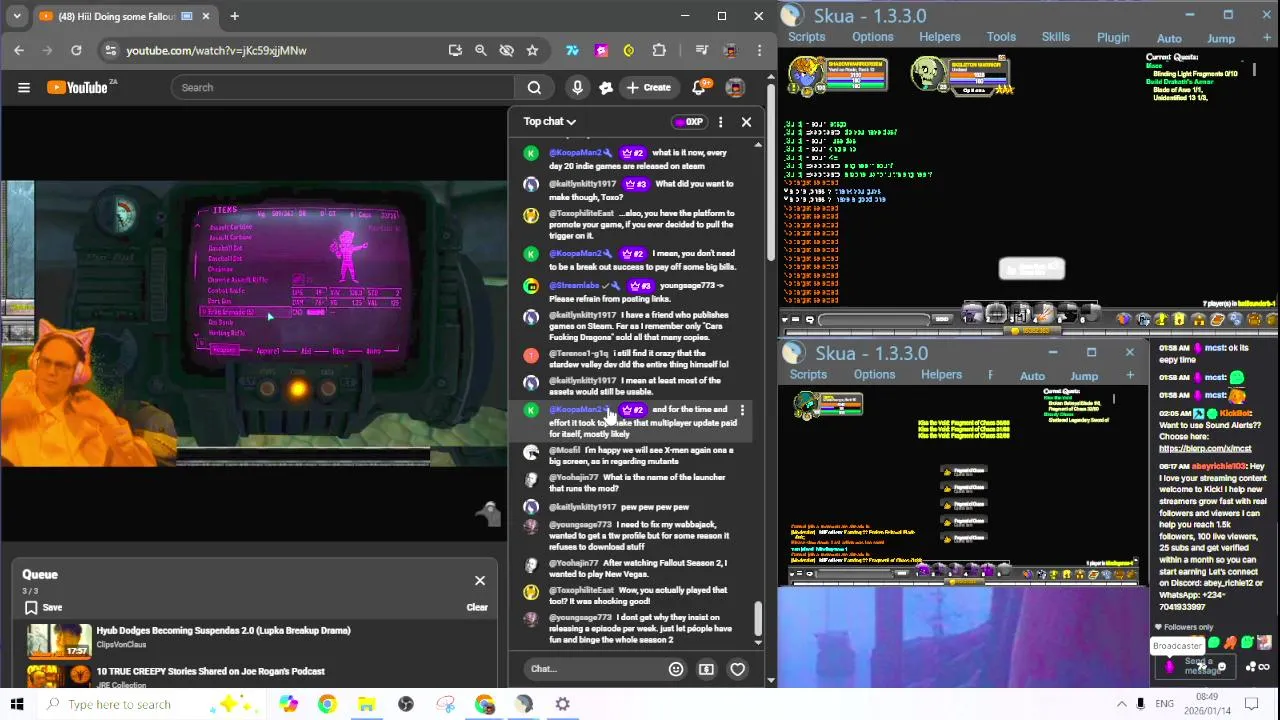Screen dimensions: 1280x720
Task: Open Copilot icon on taskbar
Action: (288, 704)
